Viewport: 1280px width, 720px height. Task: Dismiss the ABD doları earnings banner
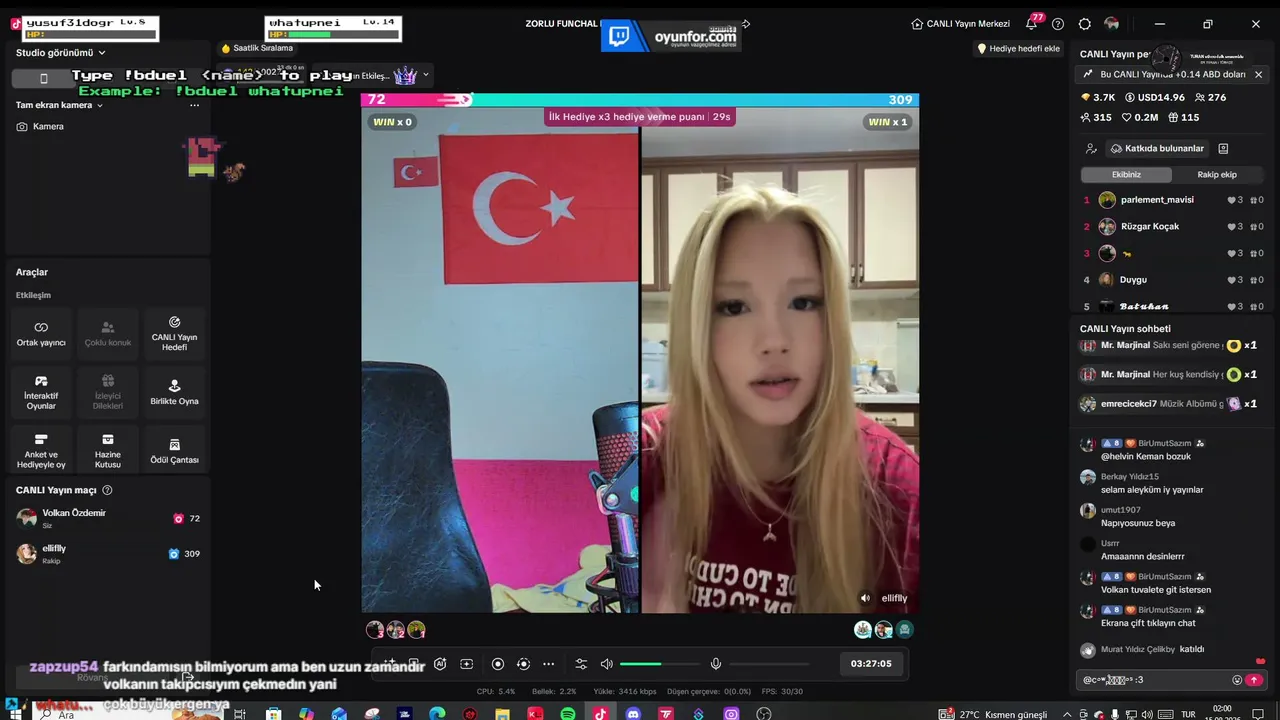pyautogui.click(x=1258, y=74)
